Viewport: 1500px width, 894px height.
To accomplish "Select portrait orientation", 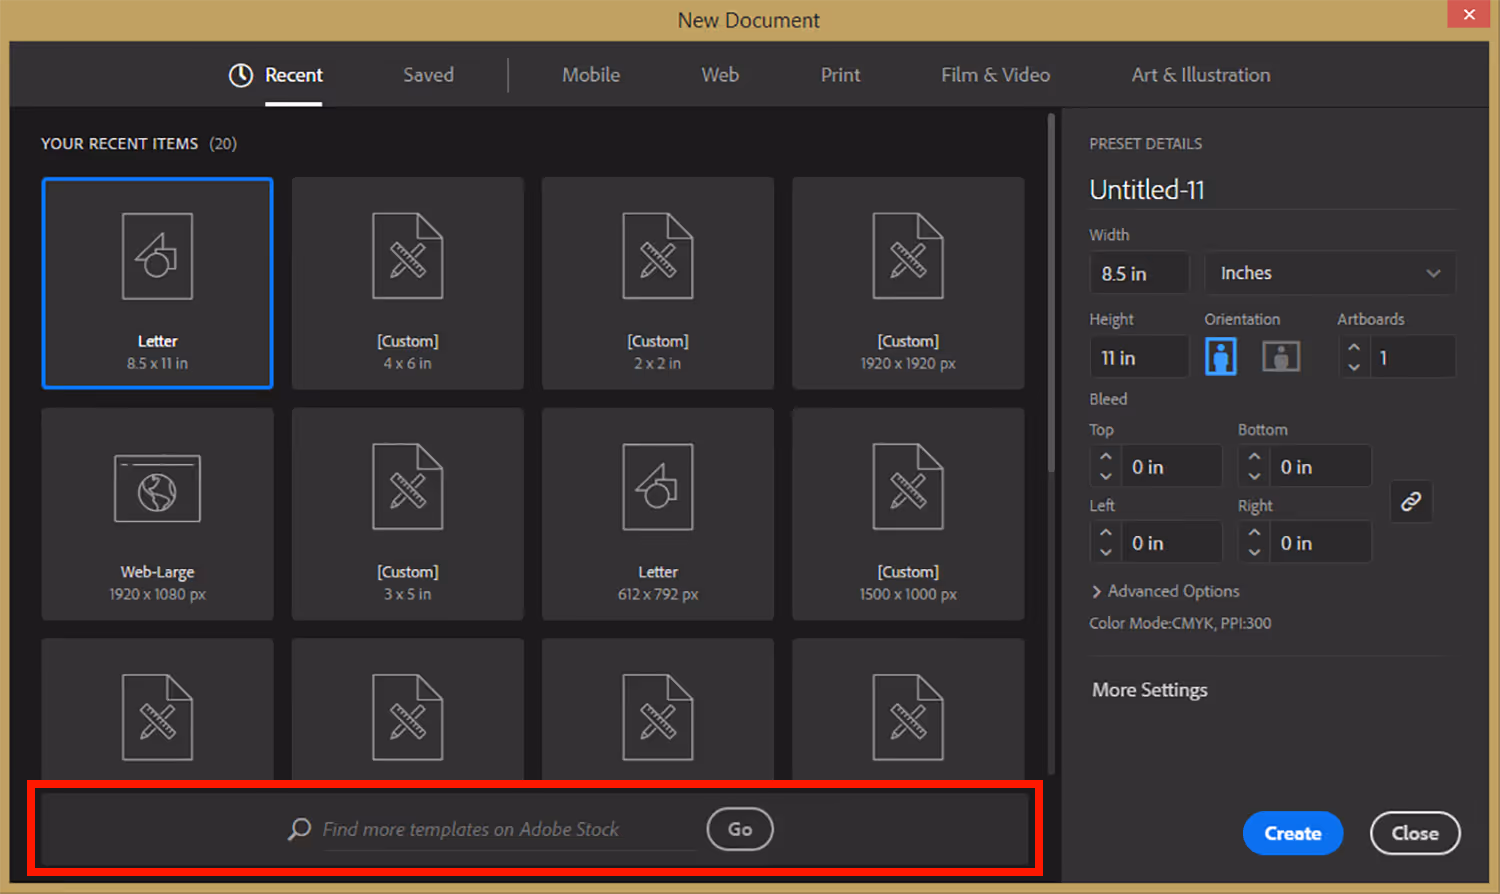I will [1221, 356].
